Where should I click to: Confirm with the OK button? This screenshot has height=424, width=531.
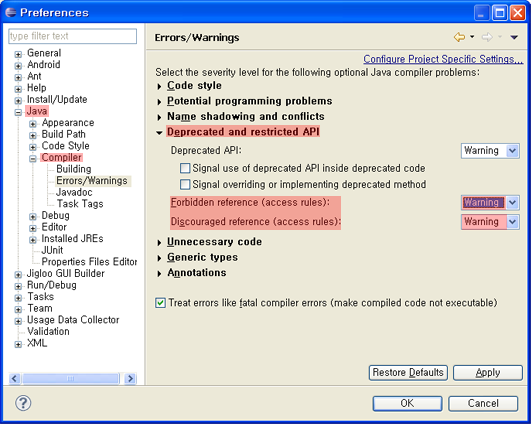pos(407,403)
